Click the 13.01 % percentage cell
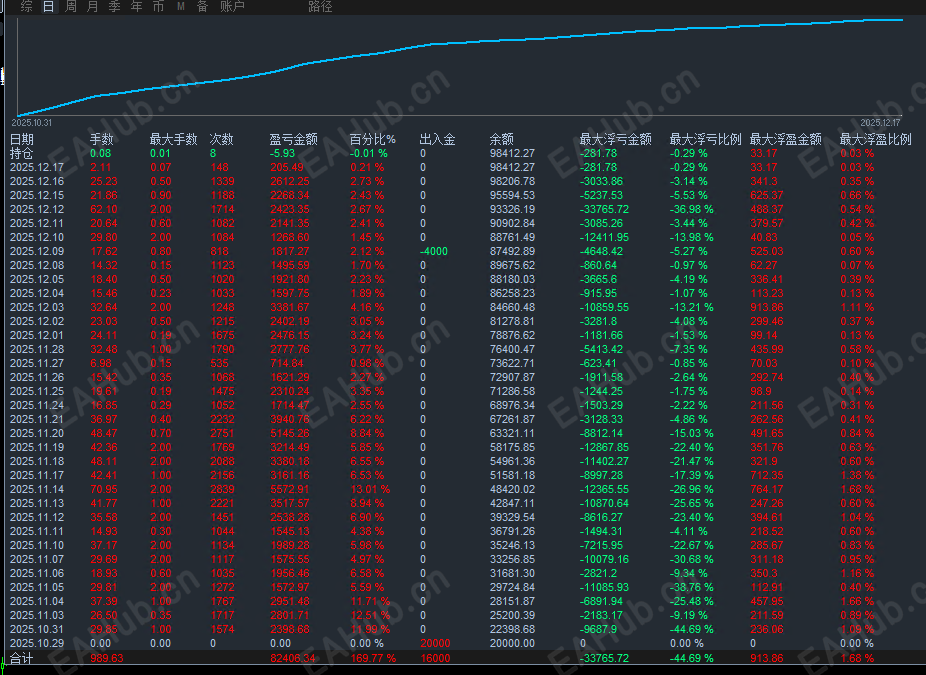This screenshot has height=675, width=926. click(x=370, y=490)
